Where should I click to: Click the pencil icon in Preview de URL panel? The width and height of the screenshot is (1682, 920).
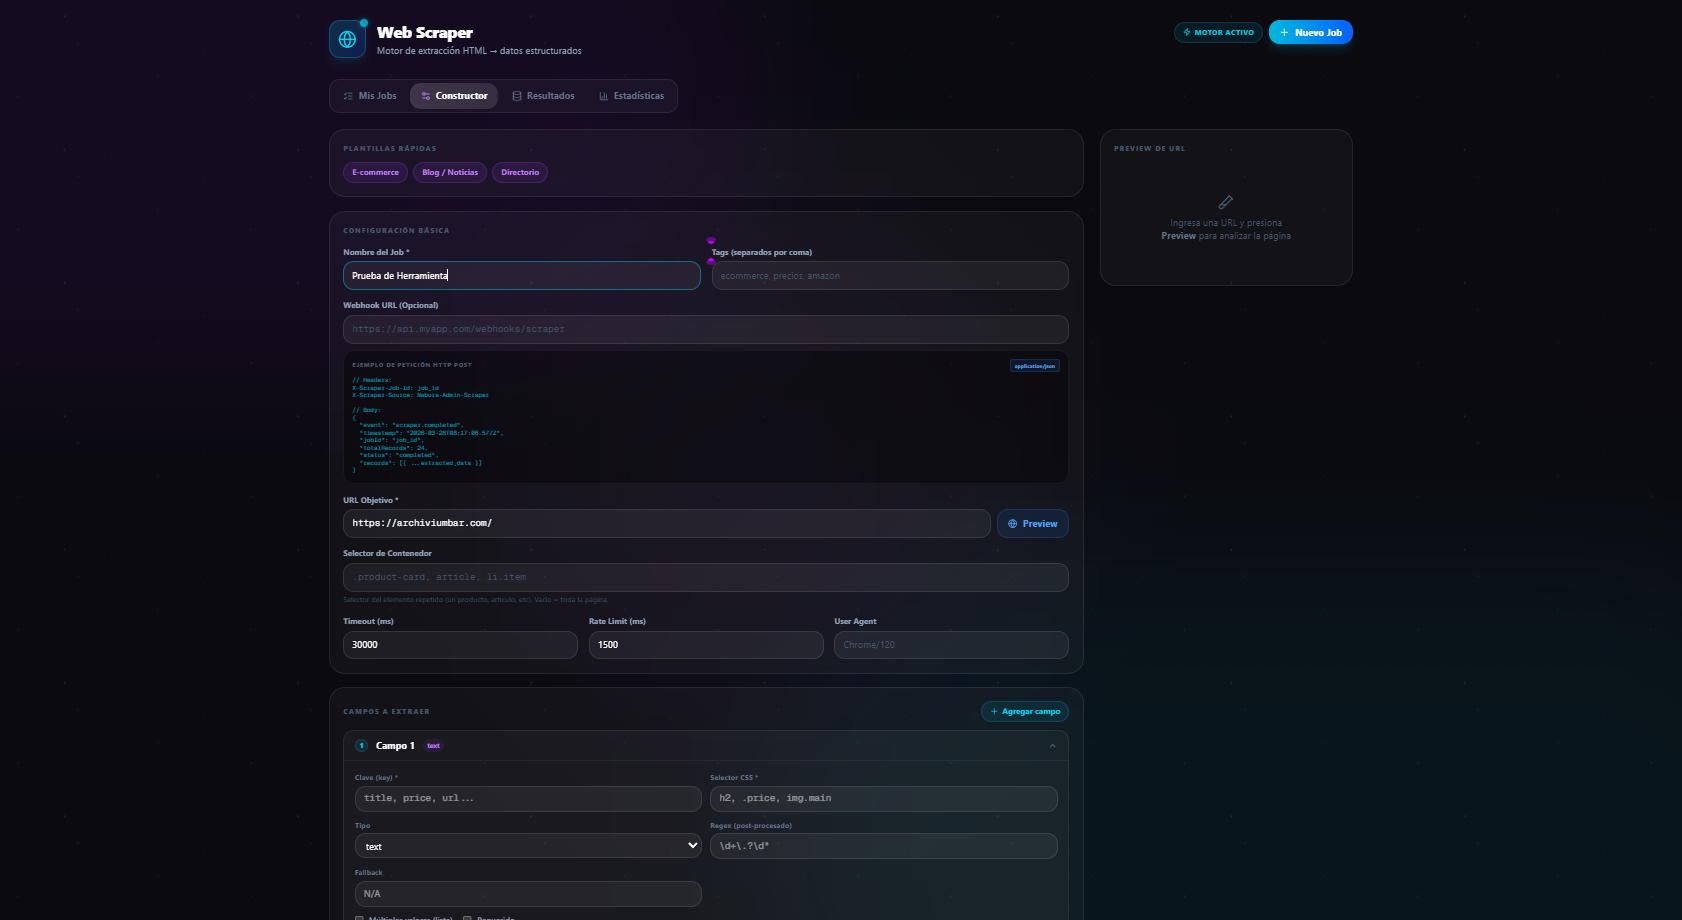(1226, 202)
